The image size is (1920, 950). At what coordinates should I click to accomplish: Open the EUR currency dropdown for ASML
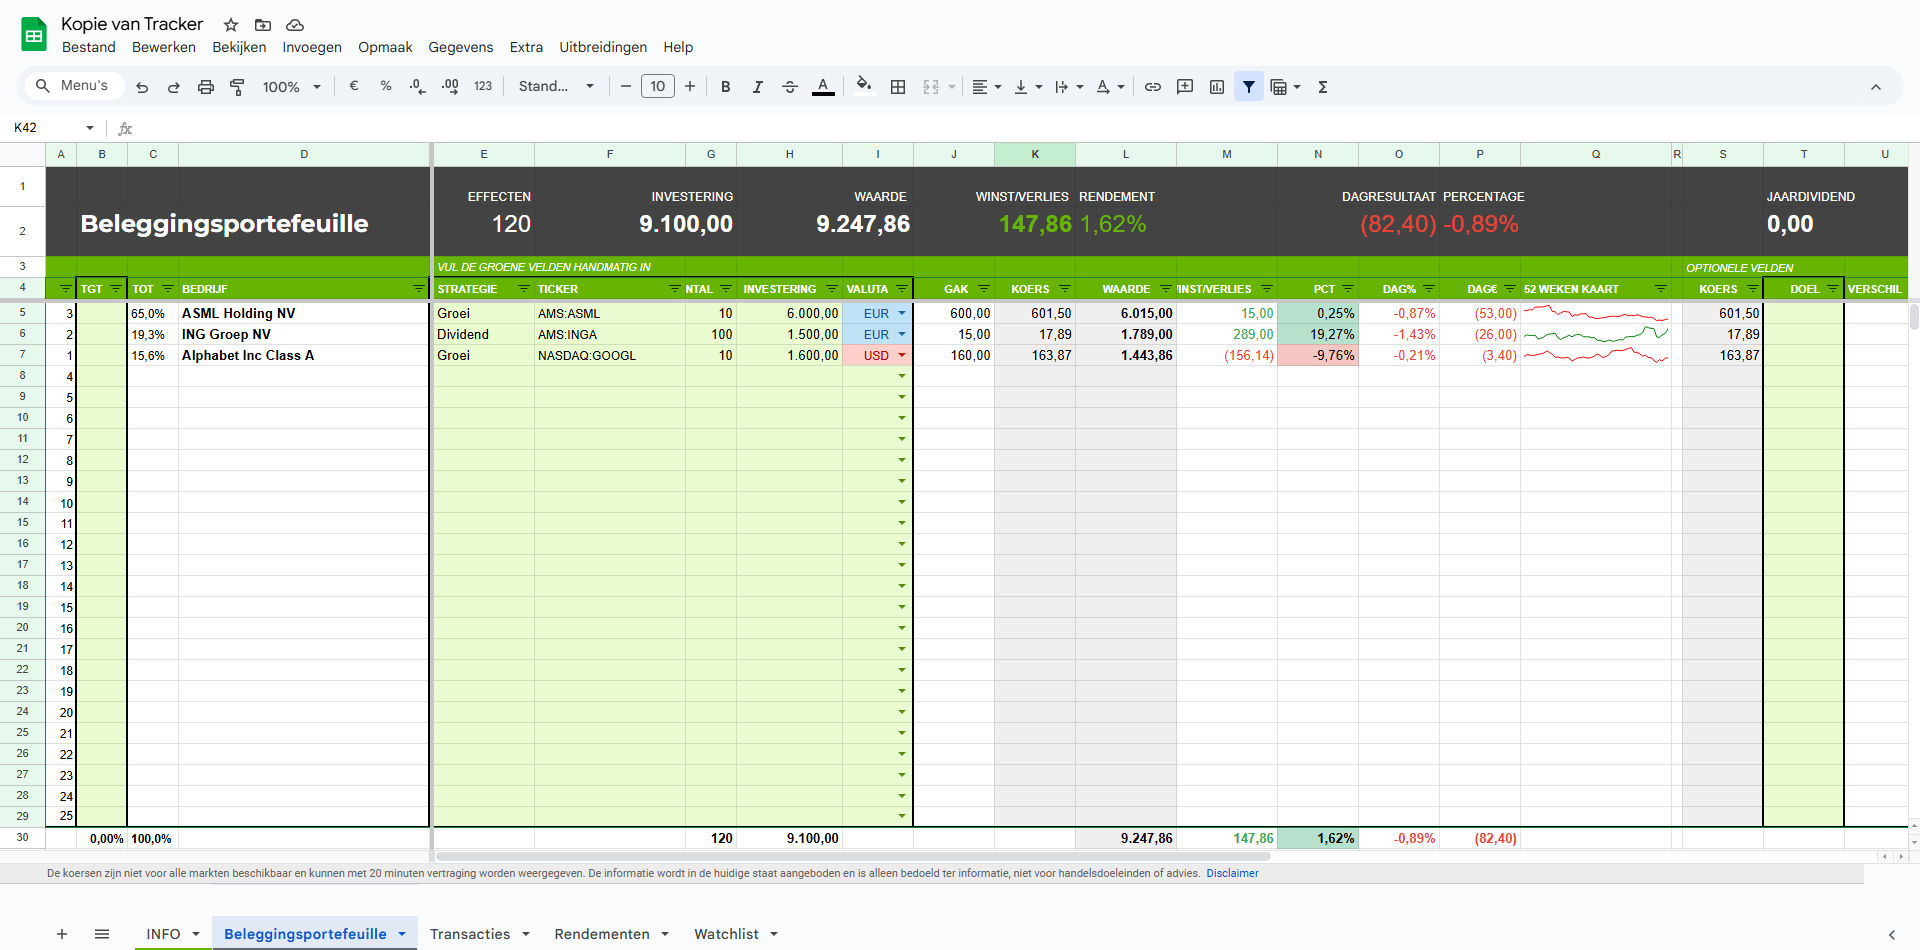(902, 313)
